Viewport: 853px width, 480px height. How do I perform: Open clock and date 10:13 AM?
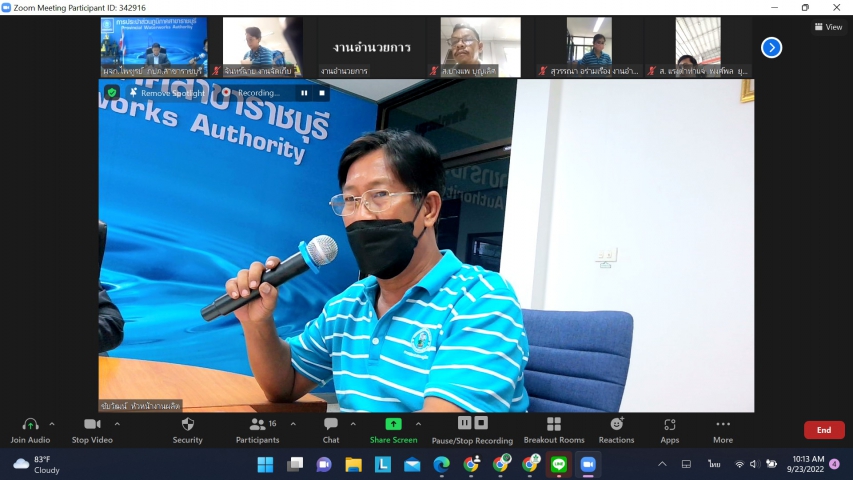(805, 464)
